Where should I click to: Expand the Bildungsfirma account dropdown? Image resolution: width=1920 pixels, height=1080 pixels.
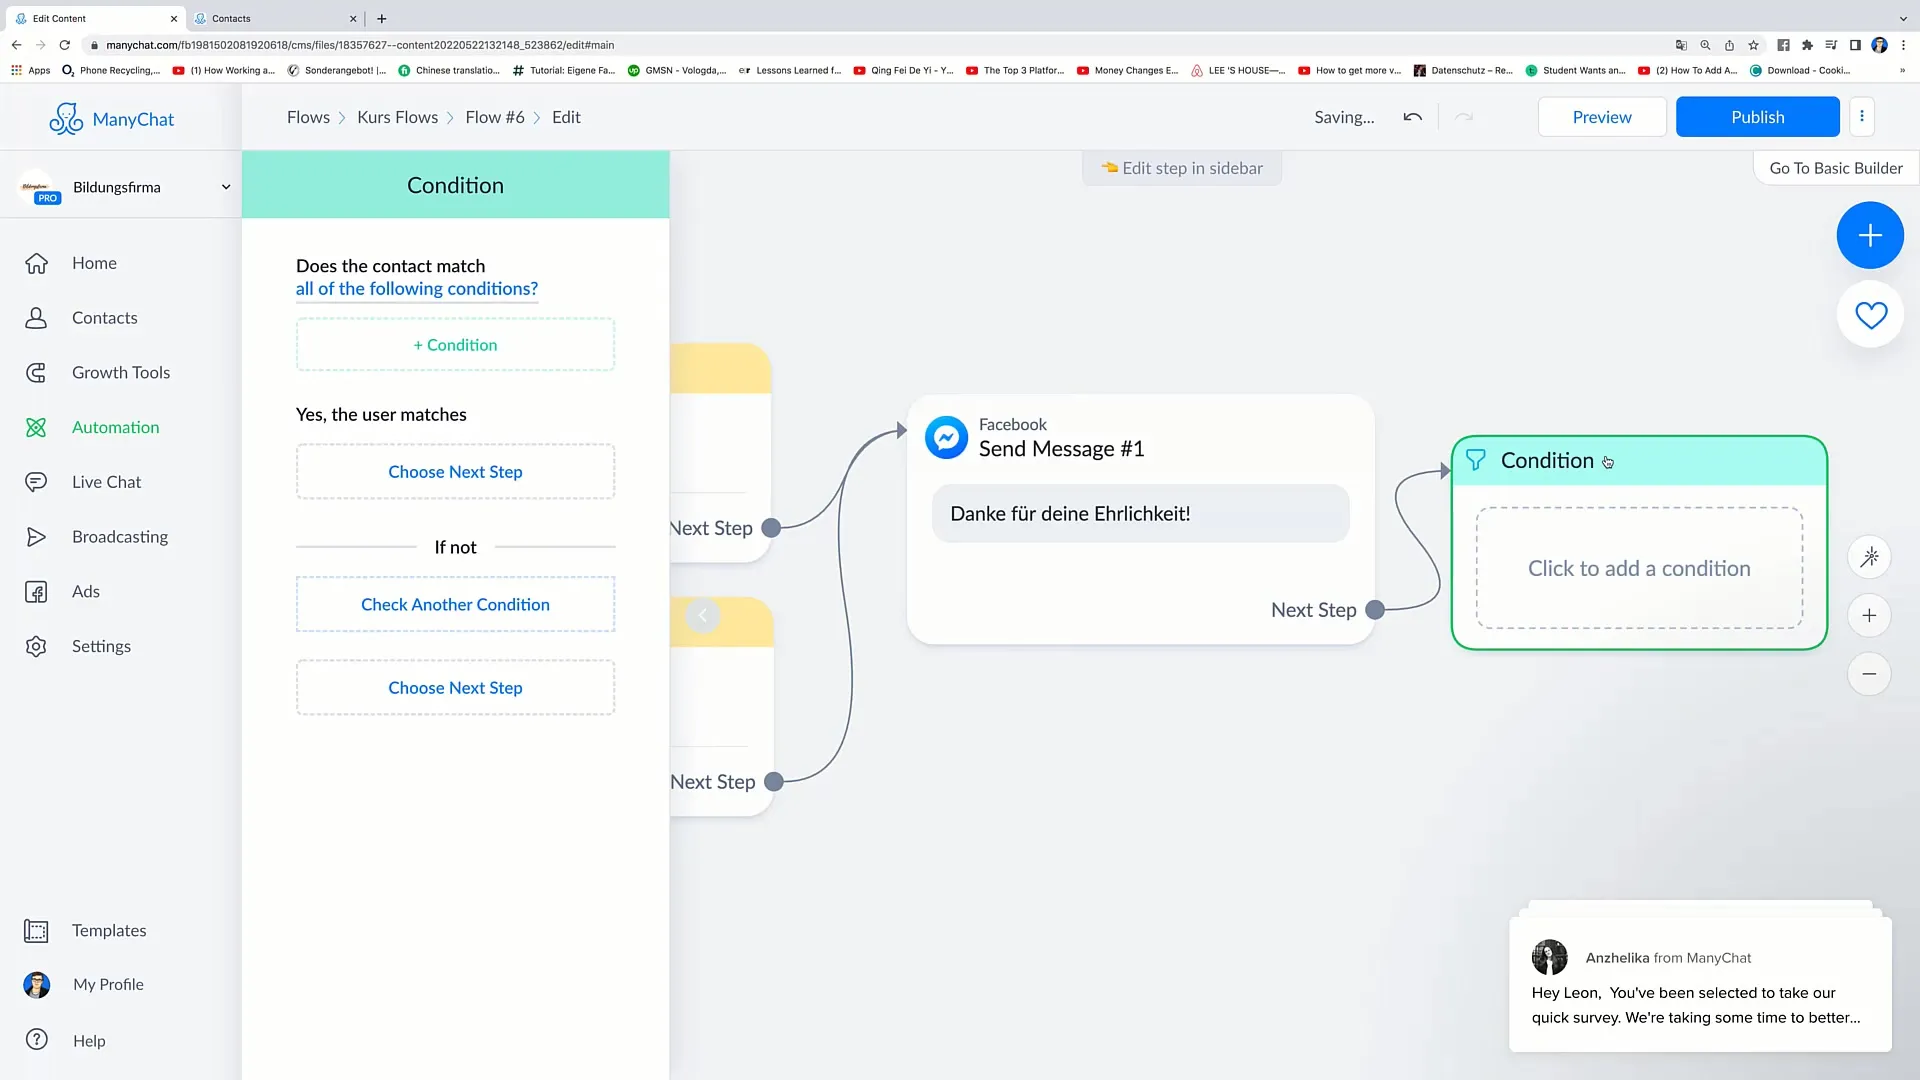pyautogui.click(x=226, y=187)
